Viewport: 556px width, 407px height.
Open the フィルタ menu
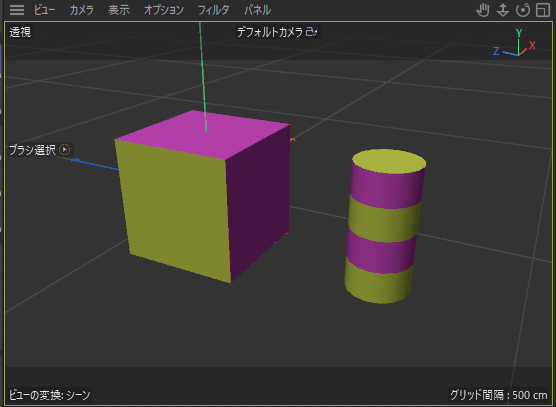213,10
